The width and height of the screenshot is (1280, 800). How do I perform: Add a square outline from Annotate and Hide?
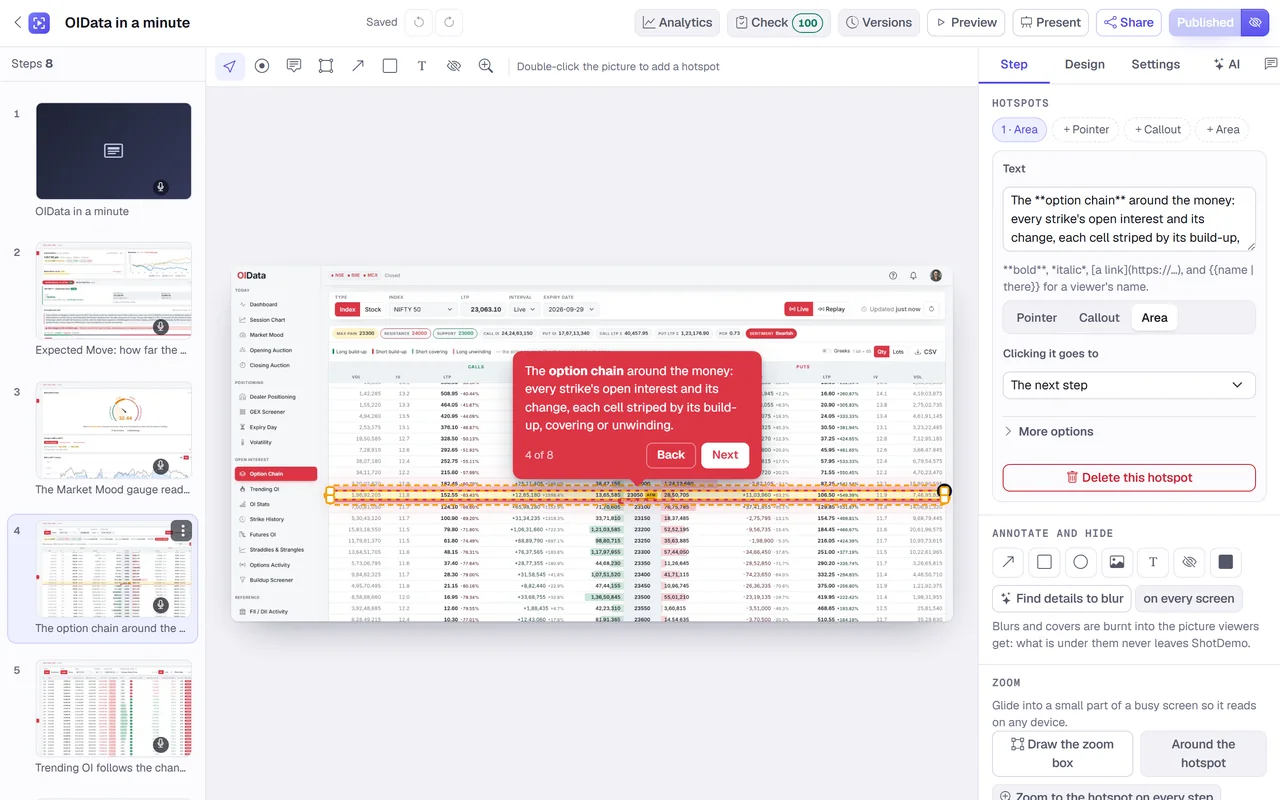[1044, 562]
